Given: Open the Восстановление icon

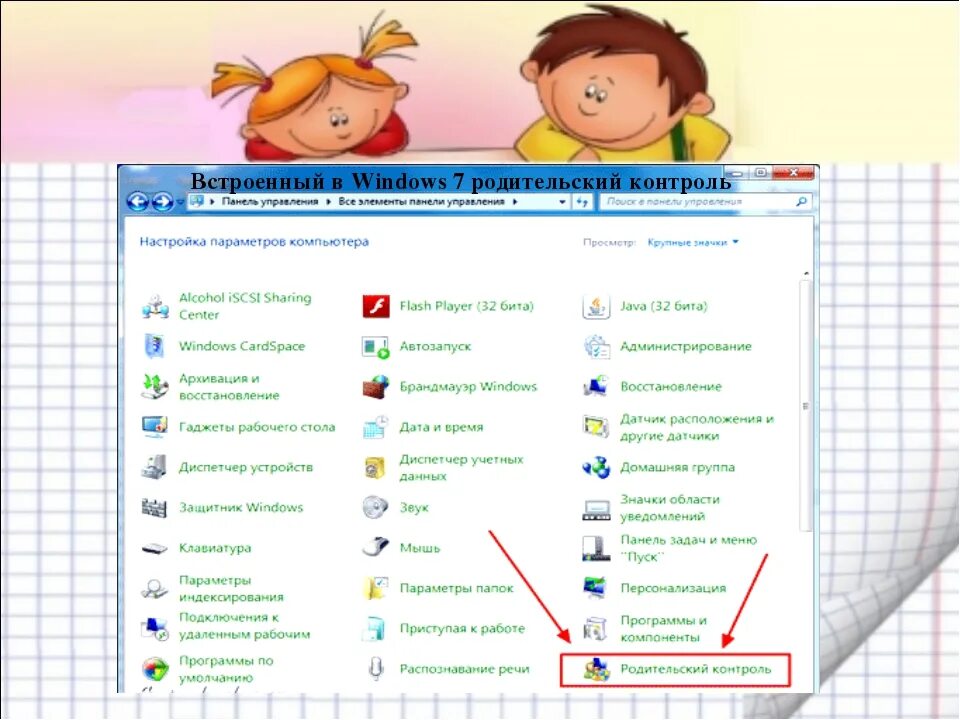Looking at the screenshot, I should click(596, 387).
